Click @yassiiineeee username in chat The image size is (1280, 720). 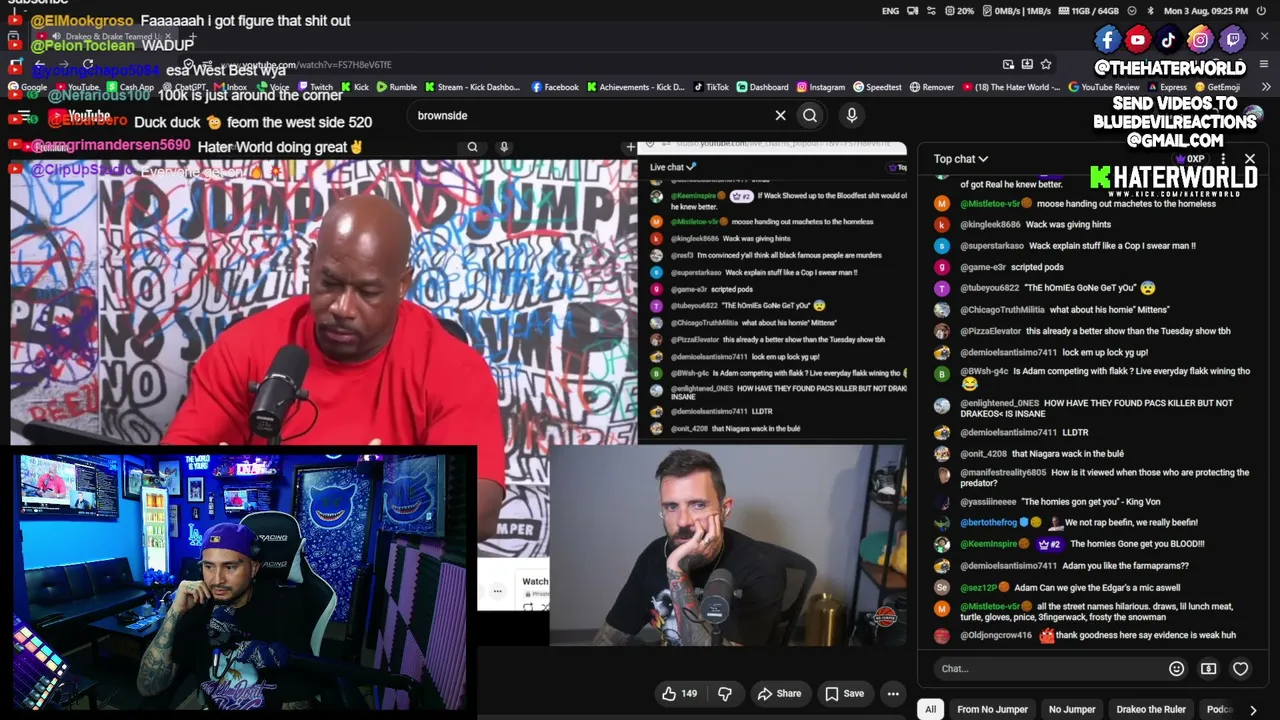(988, 502)
